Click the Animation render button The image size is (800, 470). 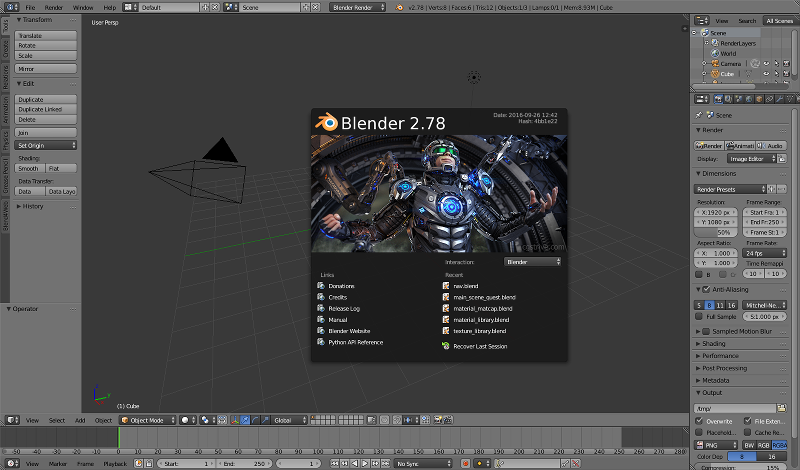coord(740,145)
